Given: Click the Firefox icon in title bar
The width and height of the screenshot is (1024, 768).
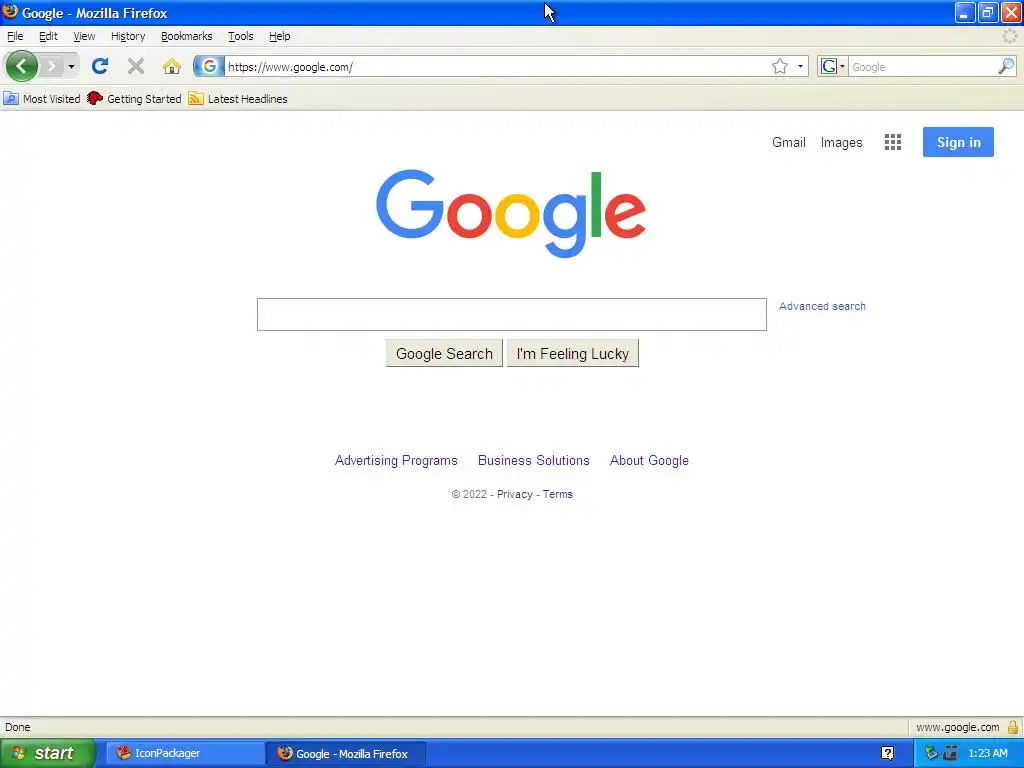Looking at the screenshot, I should [10, 12].
